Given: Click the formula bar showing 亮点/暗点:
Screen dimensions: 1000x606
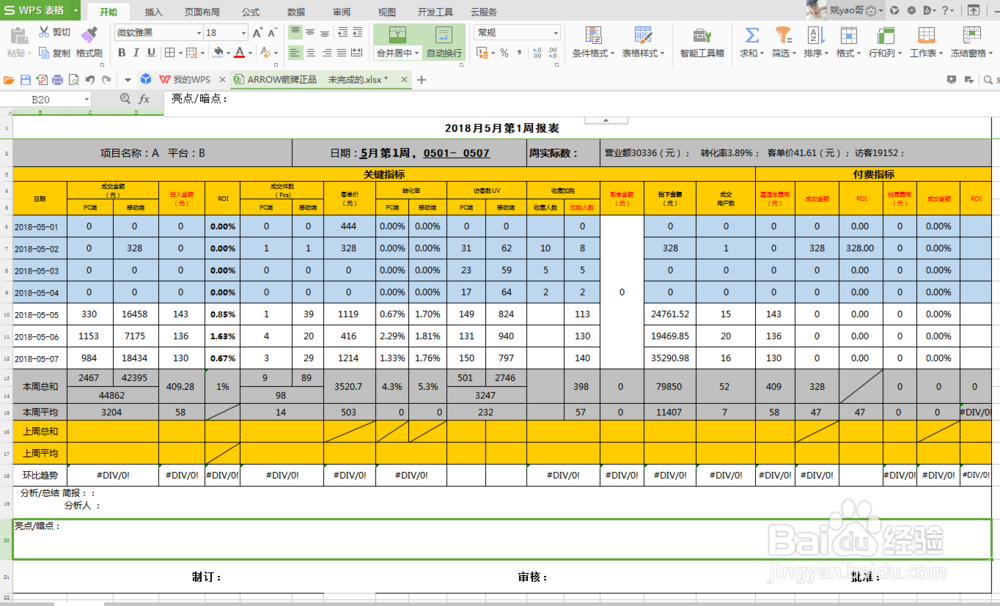Looking at the screenshot, I should [x=580, y=99].
